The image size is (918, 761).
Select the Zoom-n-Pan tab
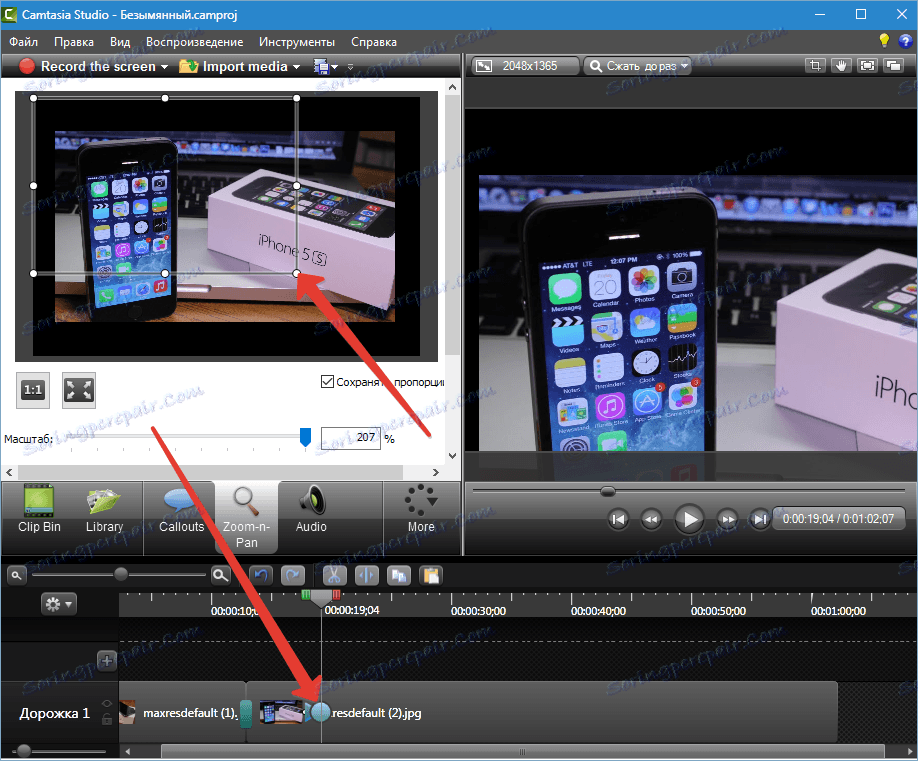(x=246, y=517)
